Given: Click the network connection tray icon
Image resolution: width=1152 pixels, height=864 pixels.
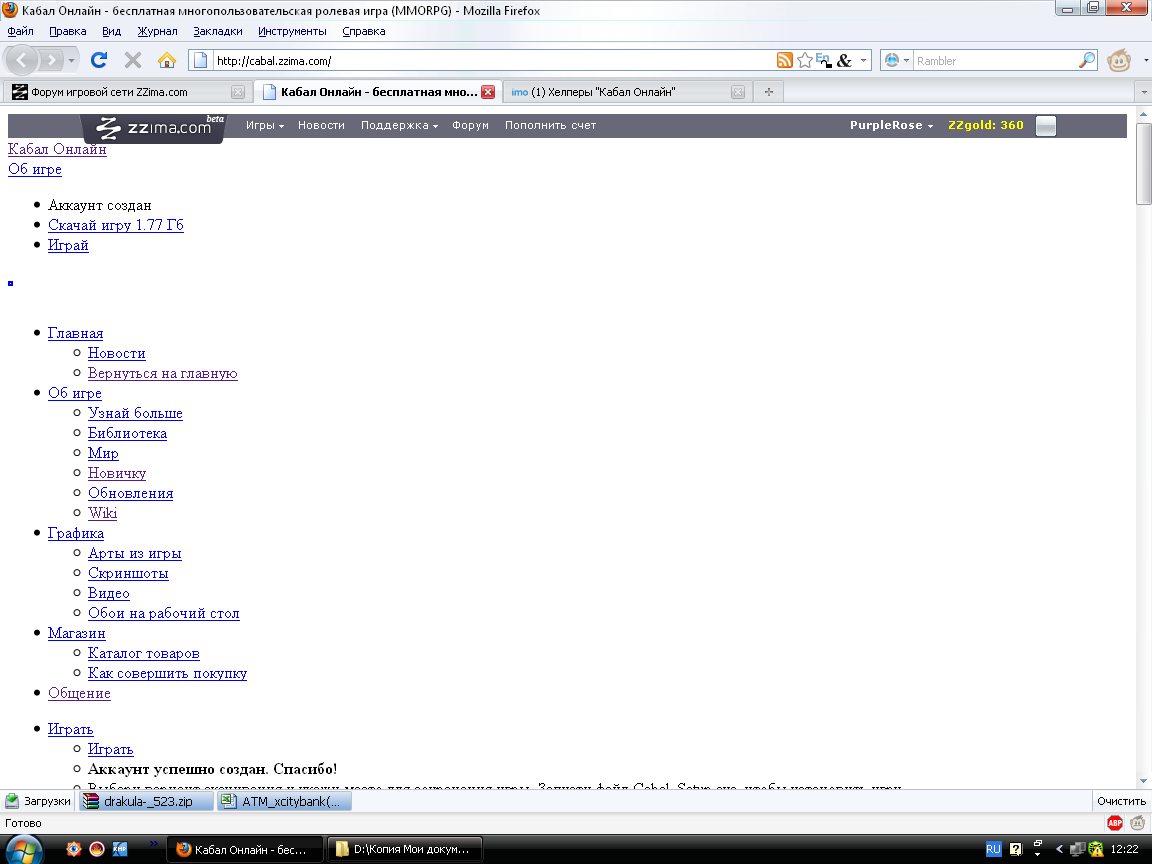Looking at the screenshot, I should coord(1077,849).
